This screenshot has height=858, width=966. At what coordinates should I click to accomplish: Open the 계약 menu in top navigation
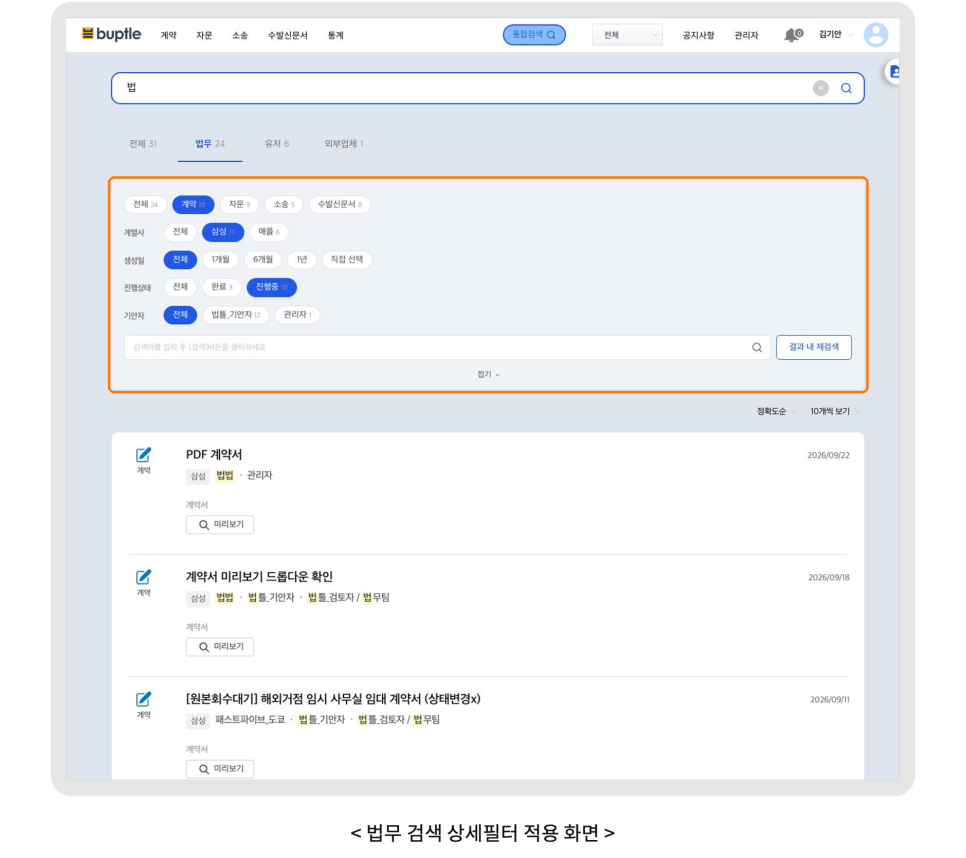tap(168, 35)
